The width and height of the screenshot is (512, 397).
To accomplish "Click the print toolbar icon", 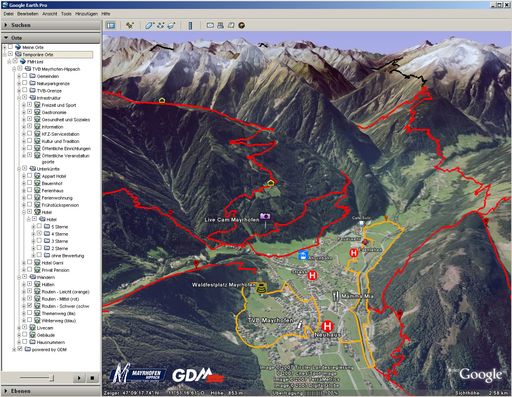I will point(220,25).
